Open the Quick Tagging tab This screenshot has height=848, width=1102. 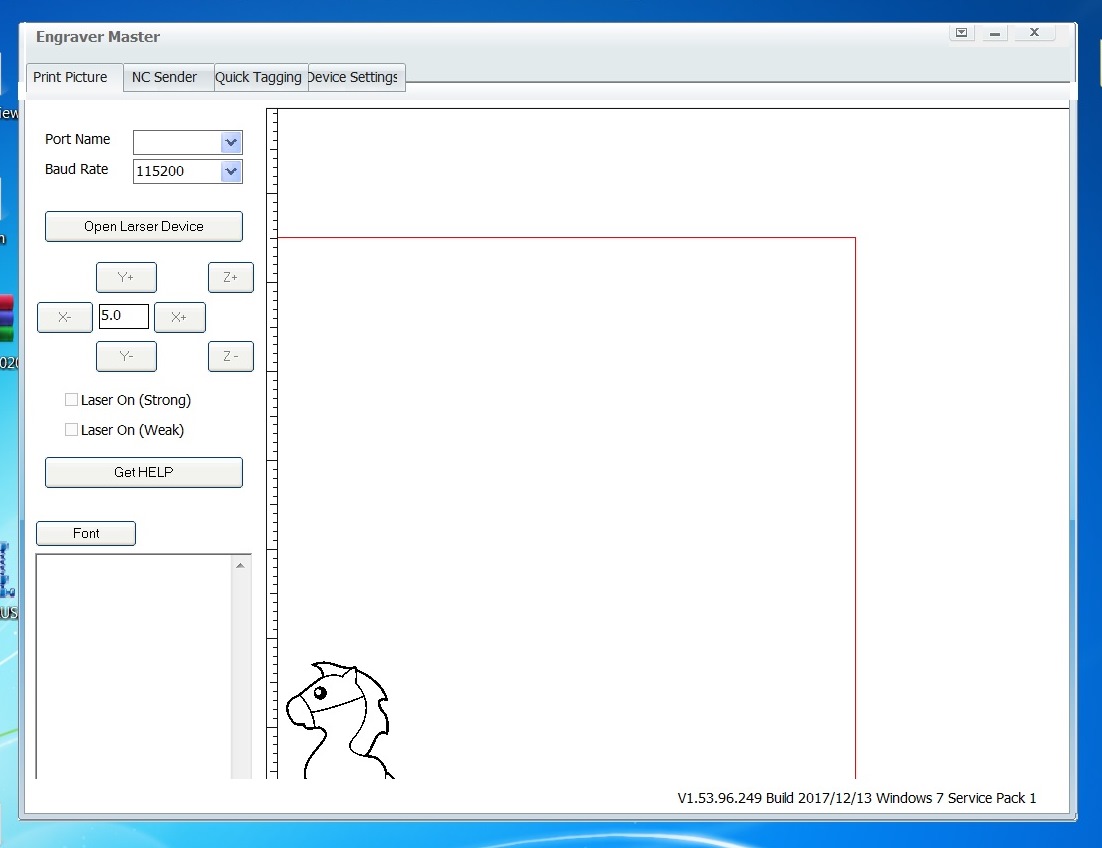[261, 77]
